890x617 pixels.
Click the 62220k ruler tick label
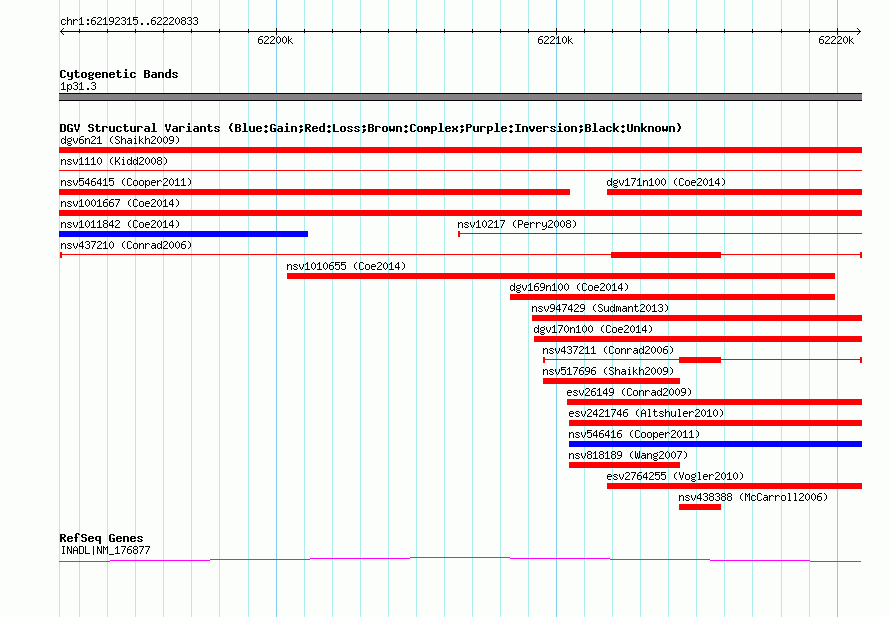coord(836,40)
